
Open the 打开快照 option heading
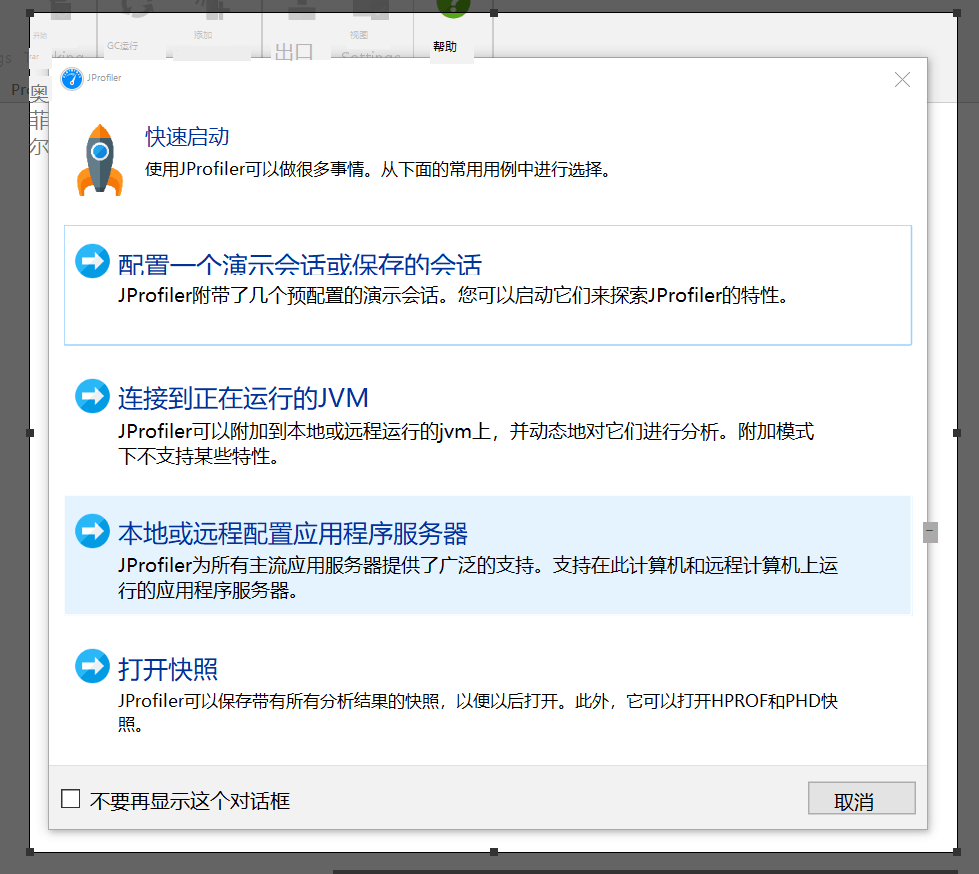(167, 668)
